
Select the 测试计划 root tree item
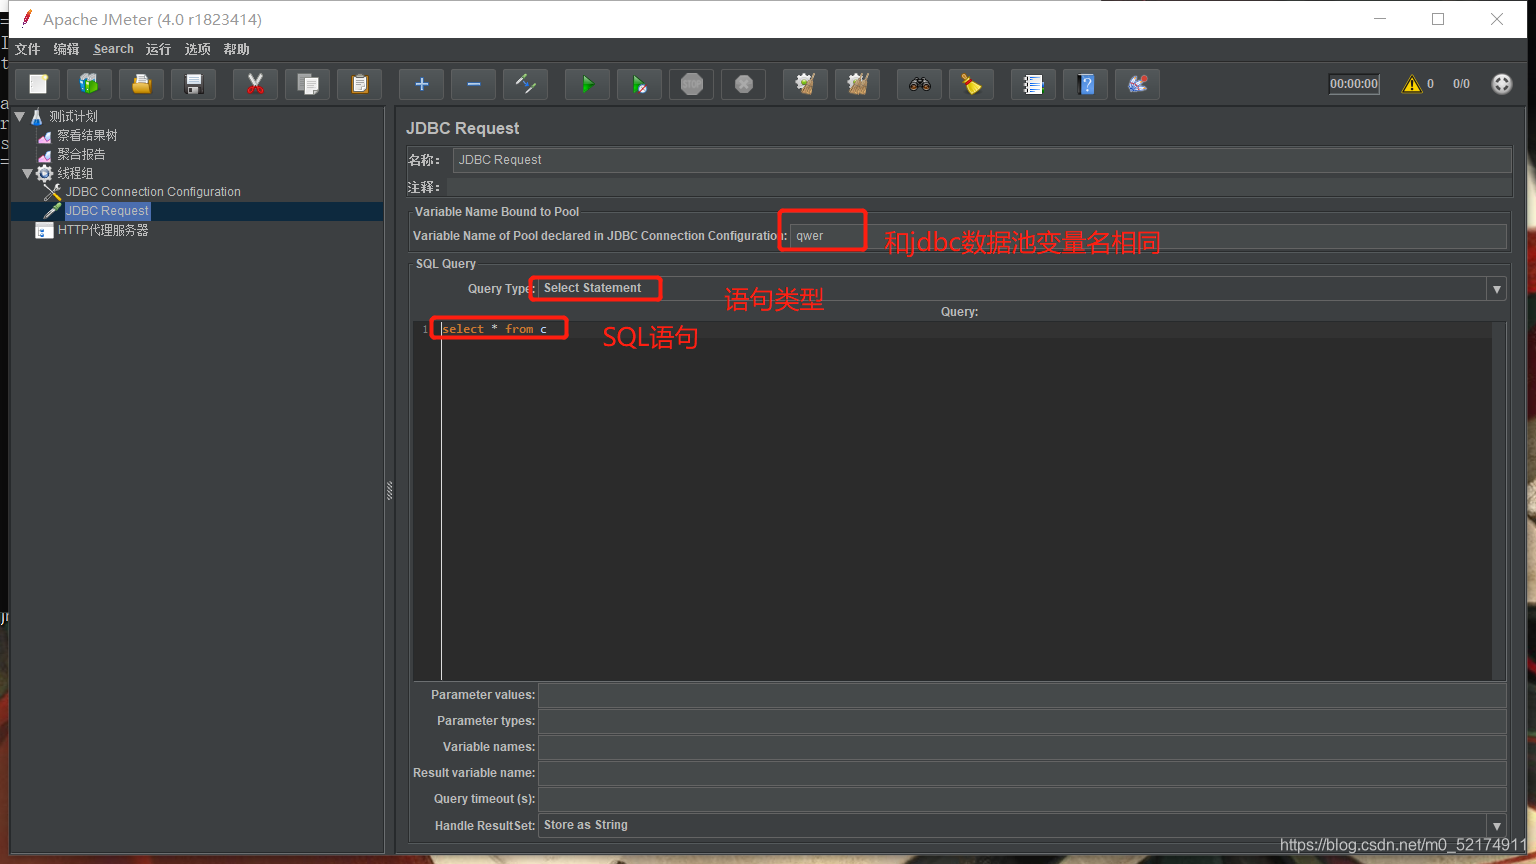point(74,116)
